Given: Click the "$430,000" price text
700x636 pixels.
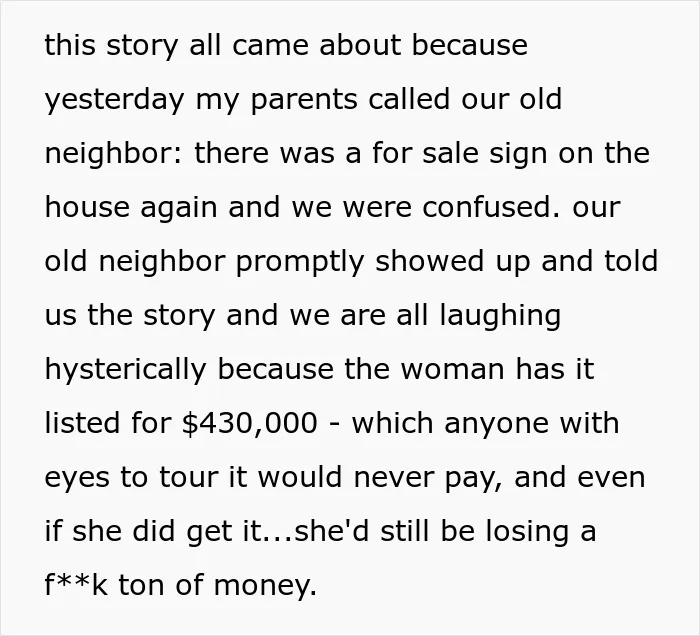Looking at the screenshot, I should point(250,423).
